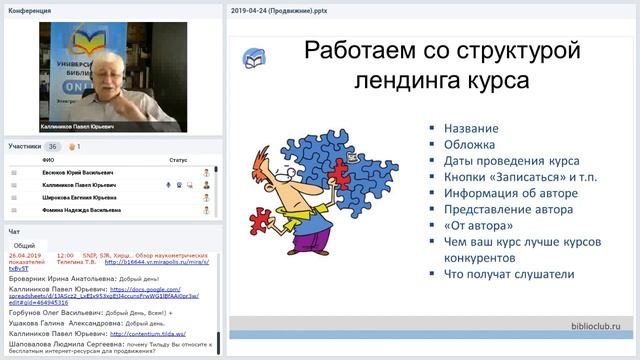Click the red screen-share icon in Каллиников's row

[x=190, y=185]
